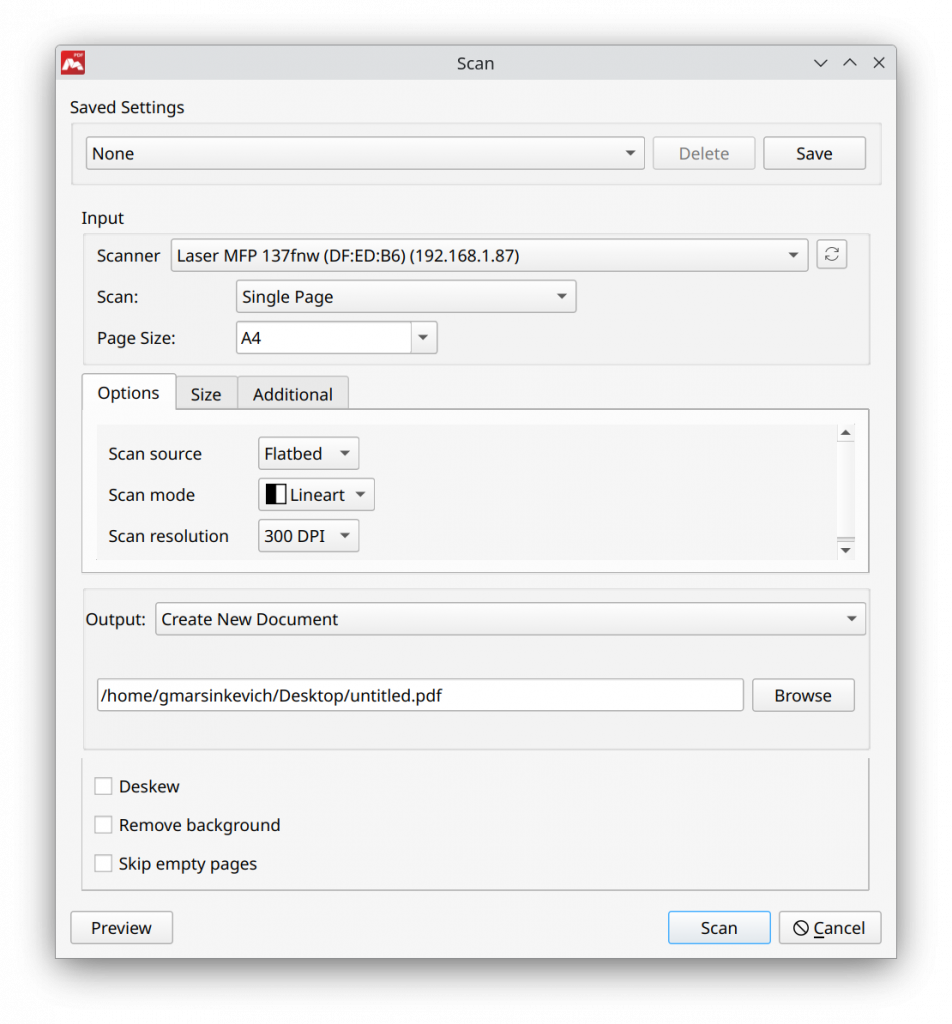Check Remove background
This screenshot has height=1024, width=952.
(x=103, y=825)
